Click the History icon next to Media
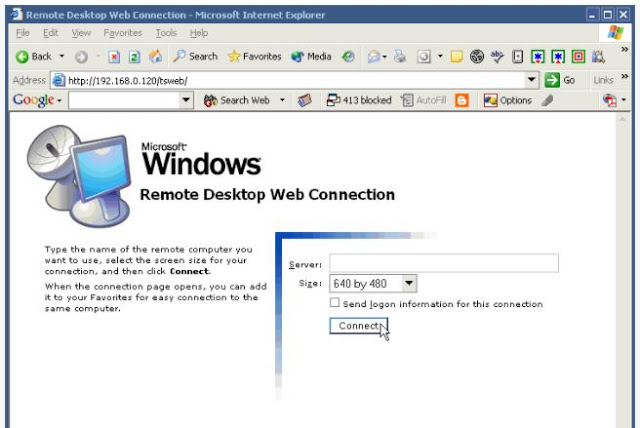Screen dimensions: 640x428 (348, 56)
